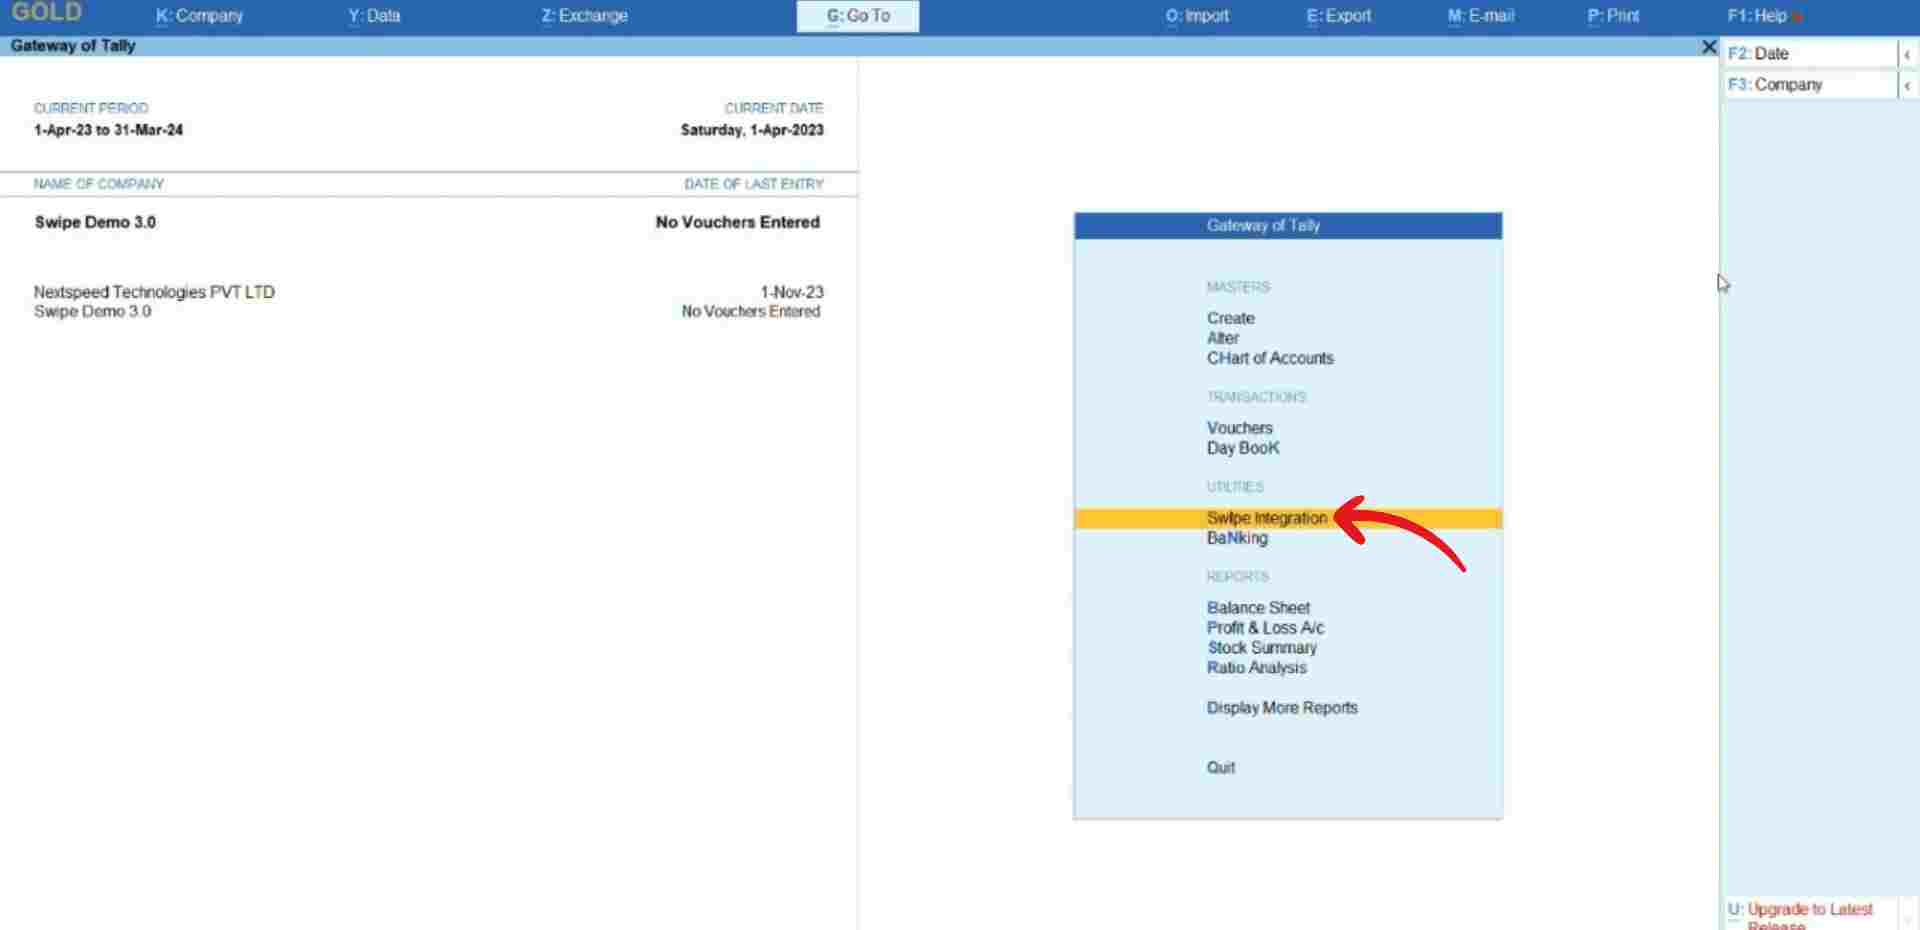1920x930 pixels.
Task: Select Display More Reports
Action: [1282, 708]
